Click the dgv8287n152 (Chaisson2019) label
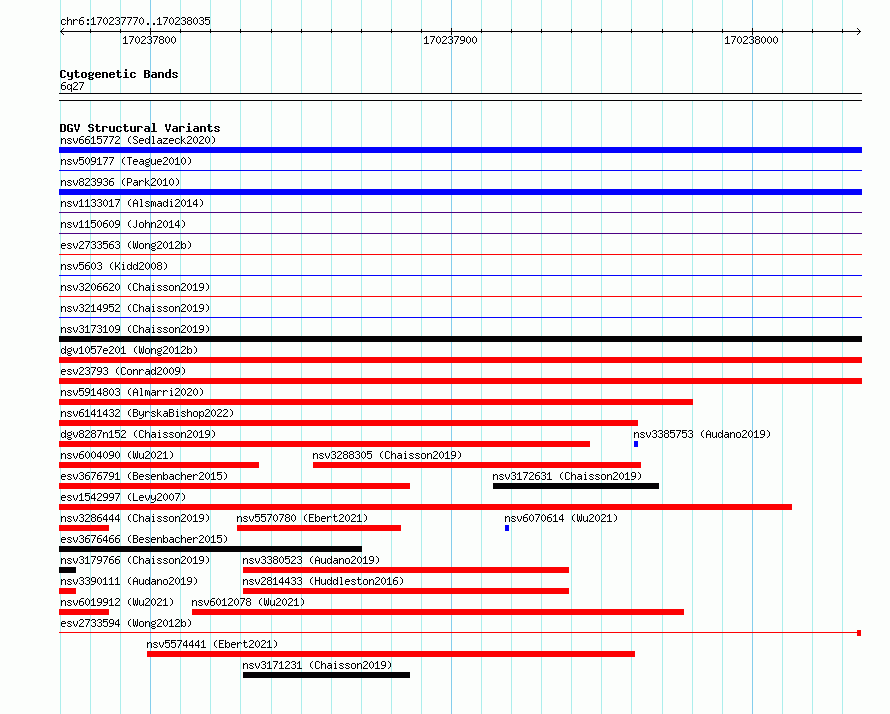 tap(138, 434)
